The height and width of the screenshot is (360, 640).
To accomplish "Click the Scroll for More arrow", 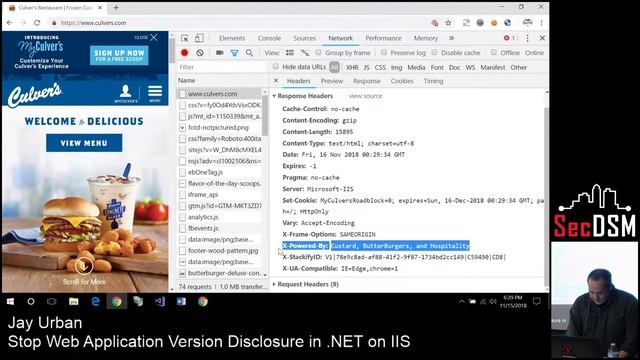I will 84,266.
